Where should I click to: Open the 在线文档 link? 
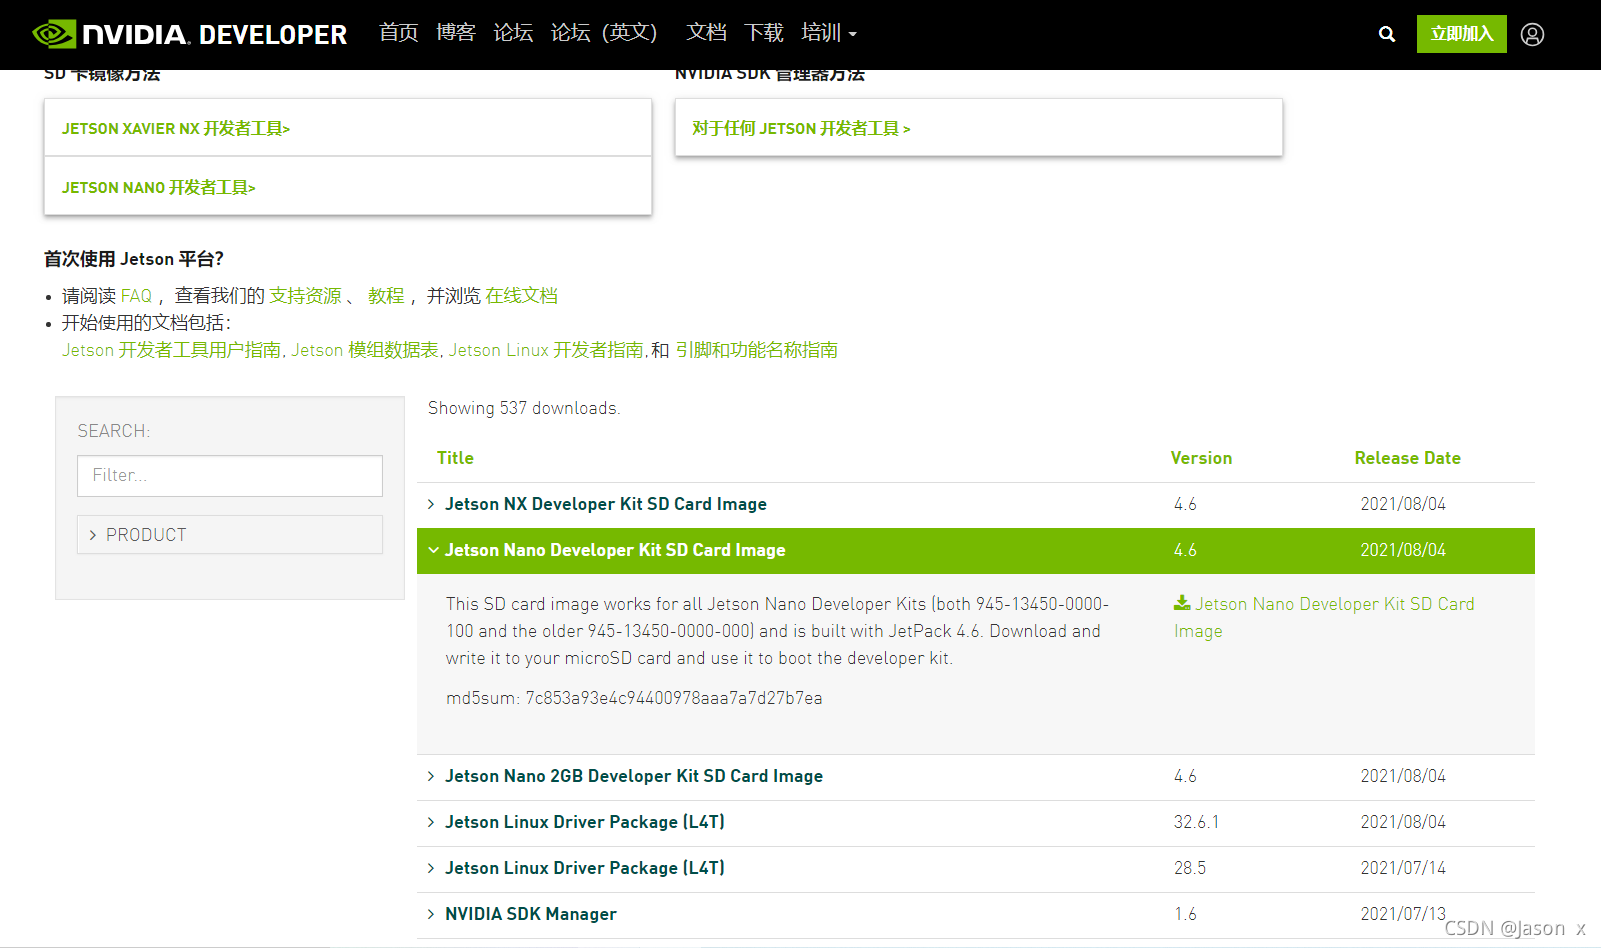521,296
